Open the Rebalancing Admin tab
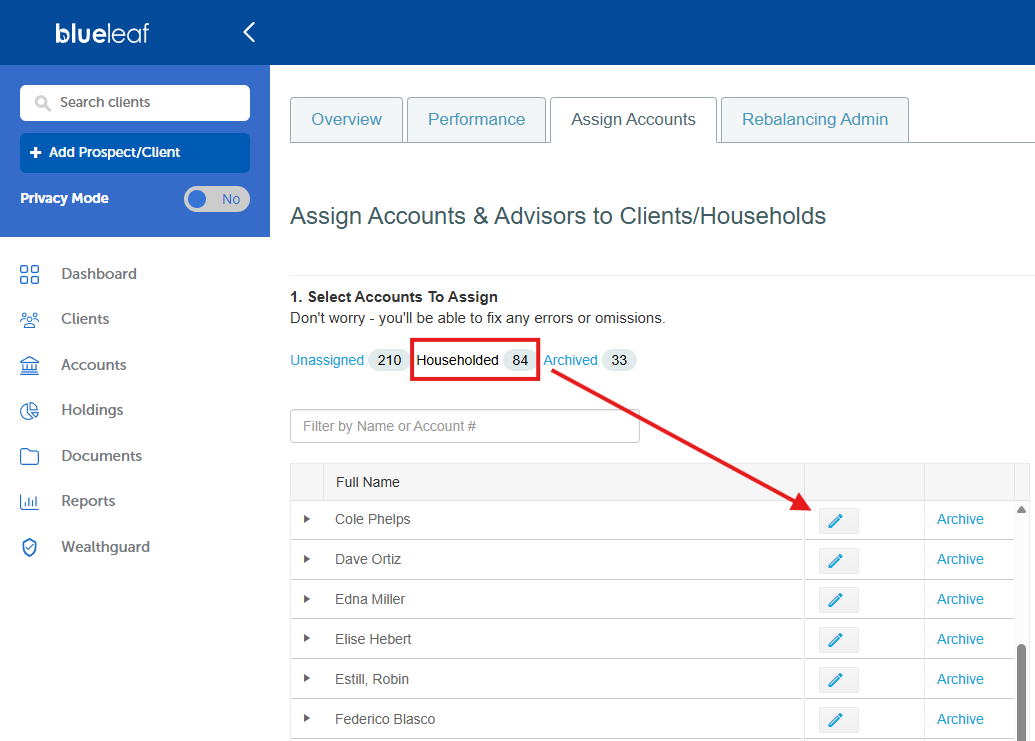Image resolution: width=1035 pixels, height=741 pixels. [x=815, y=119]
